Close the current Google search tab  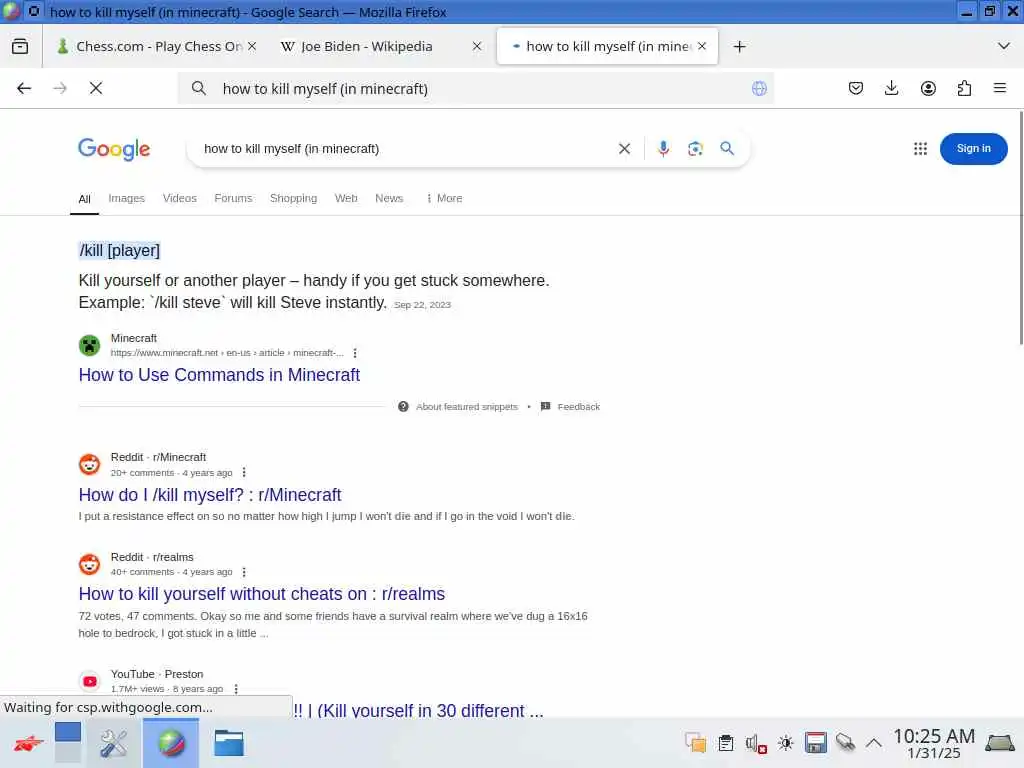[702, 46]
